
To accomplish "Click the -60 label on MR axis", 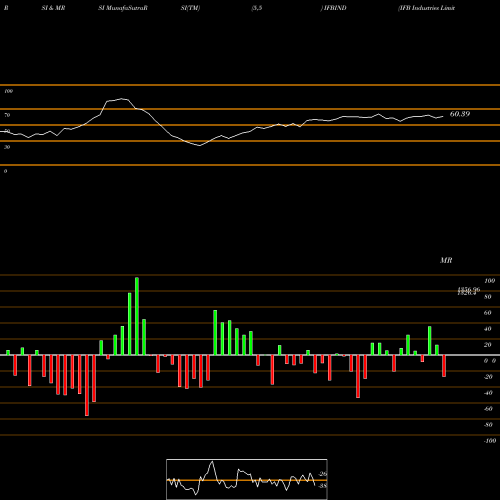I will coord(488,409).
